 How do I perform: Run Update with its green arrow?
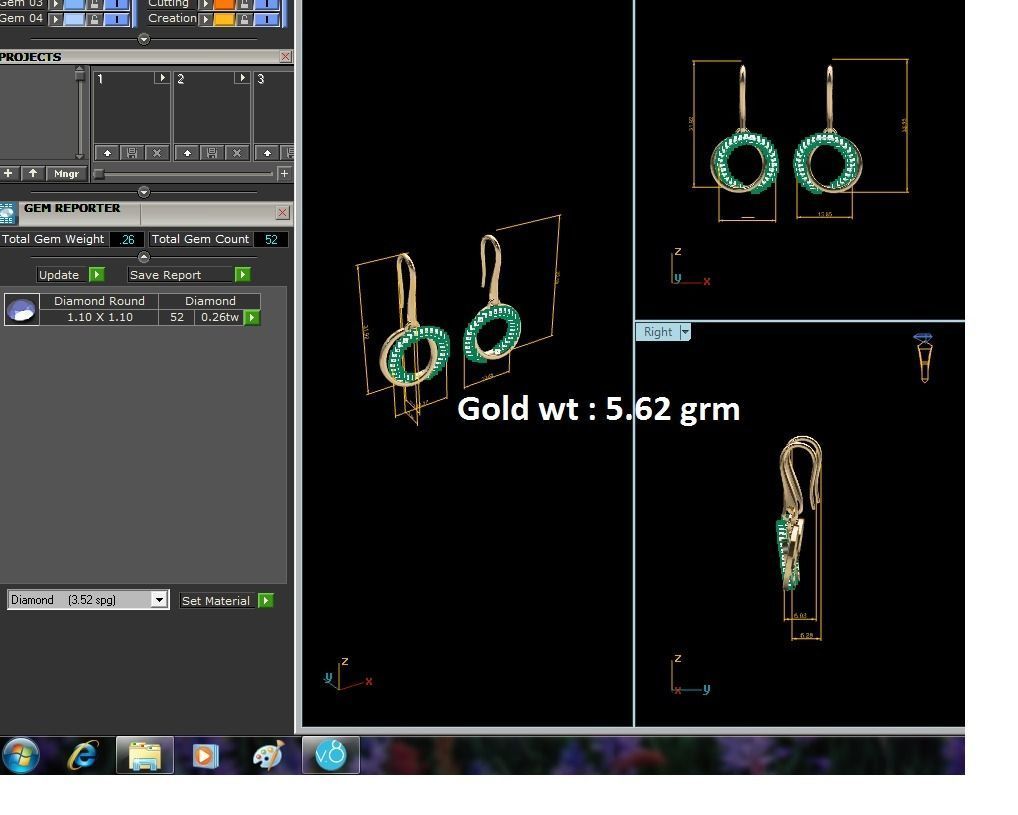pyautogui.click(x=97, y=275)
